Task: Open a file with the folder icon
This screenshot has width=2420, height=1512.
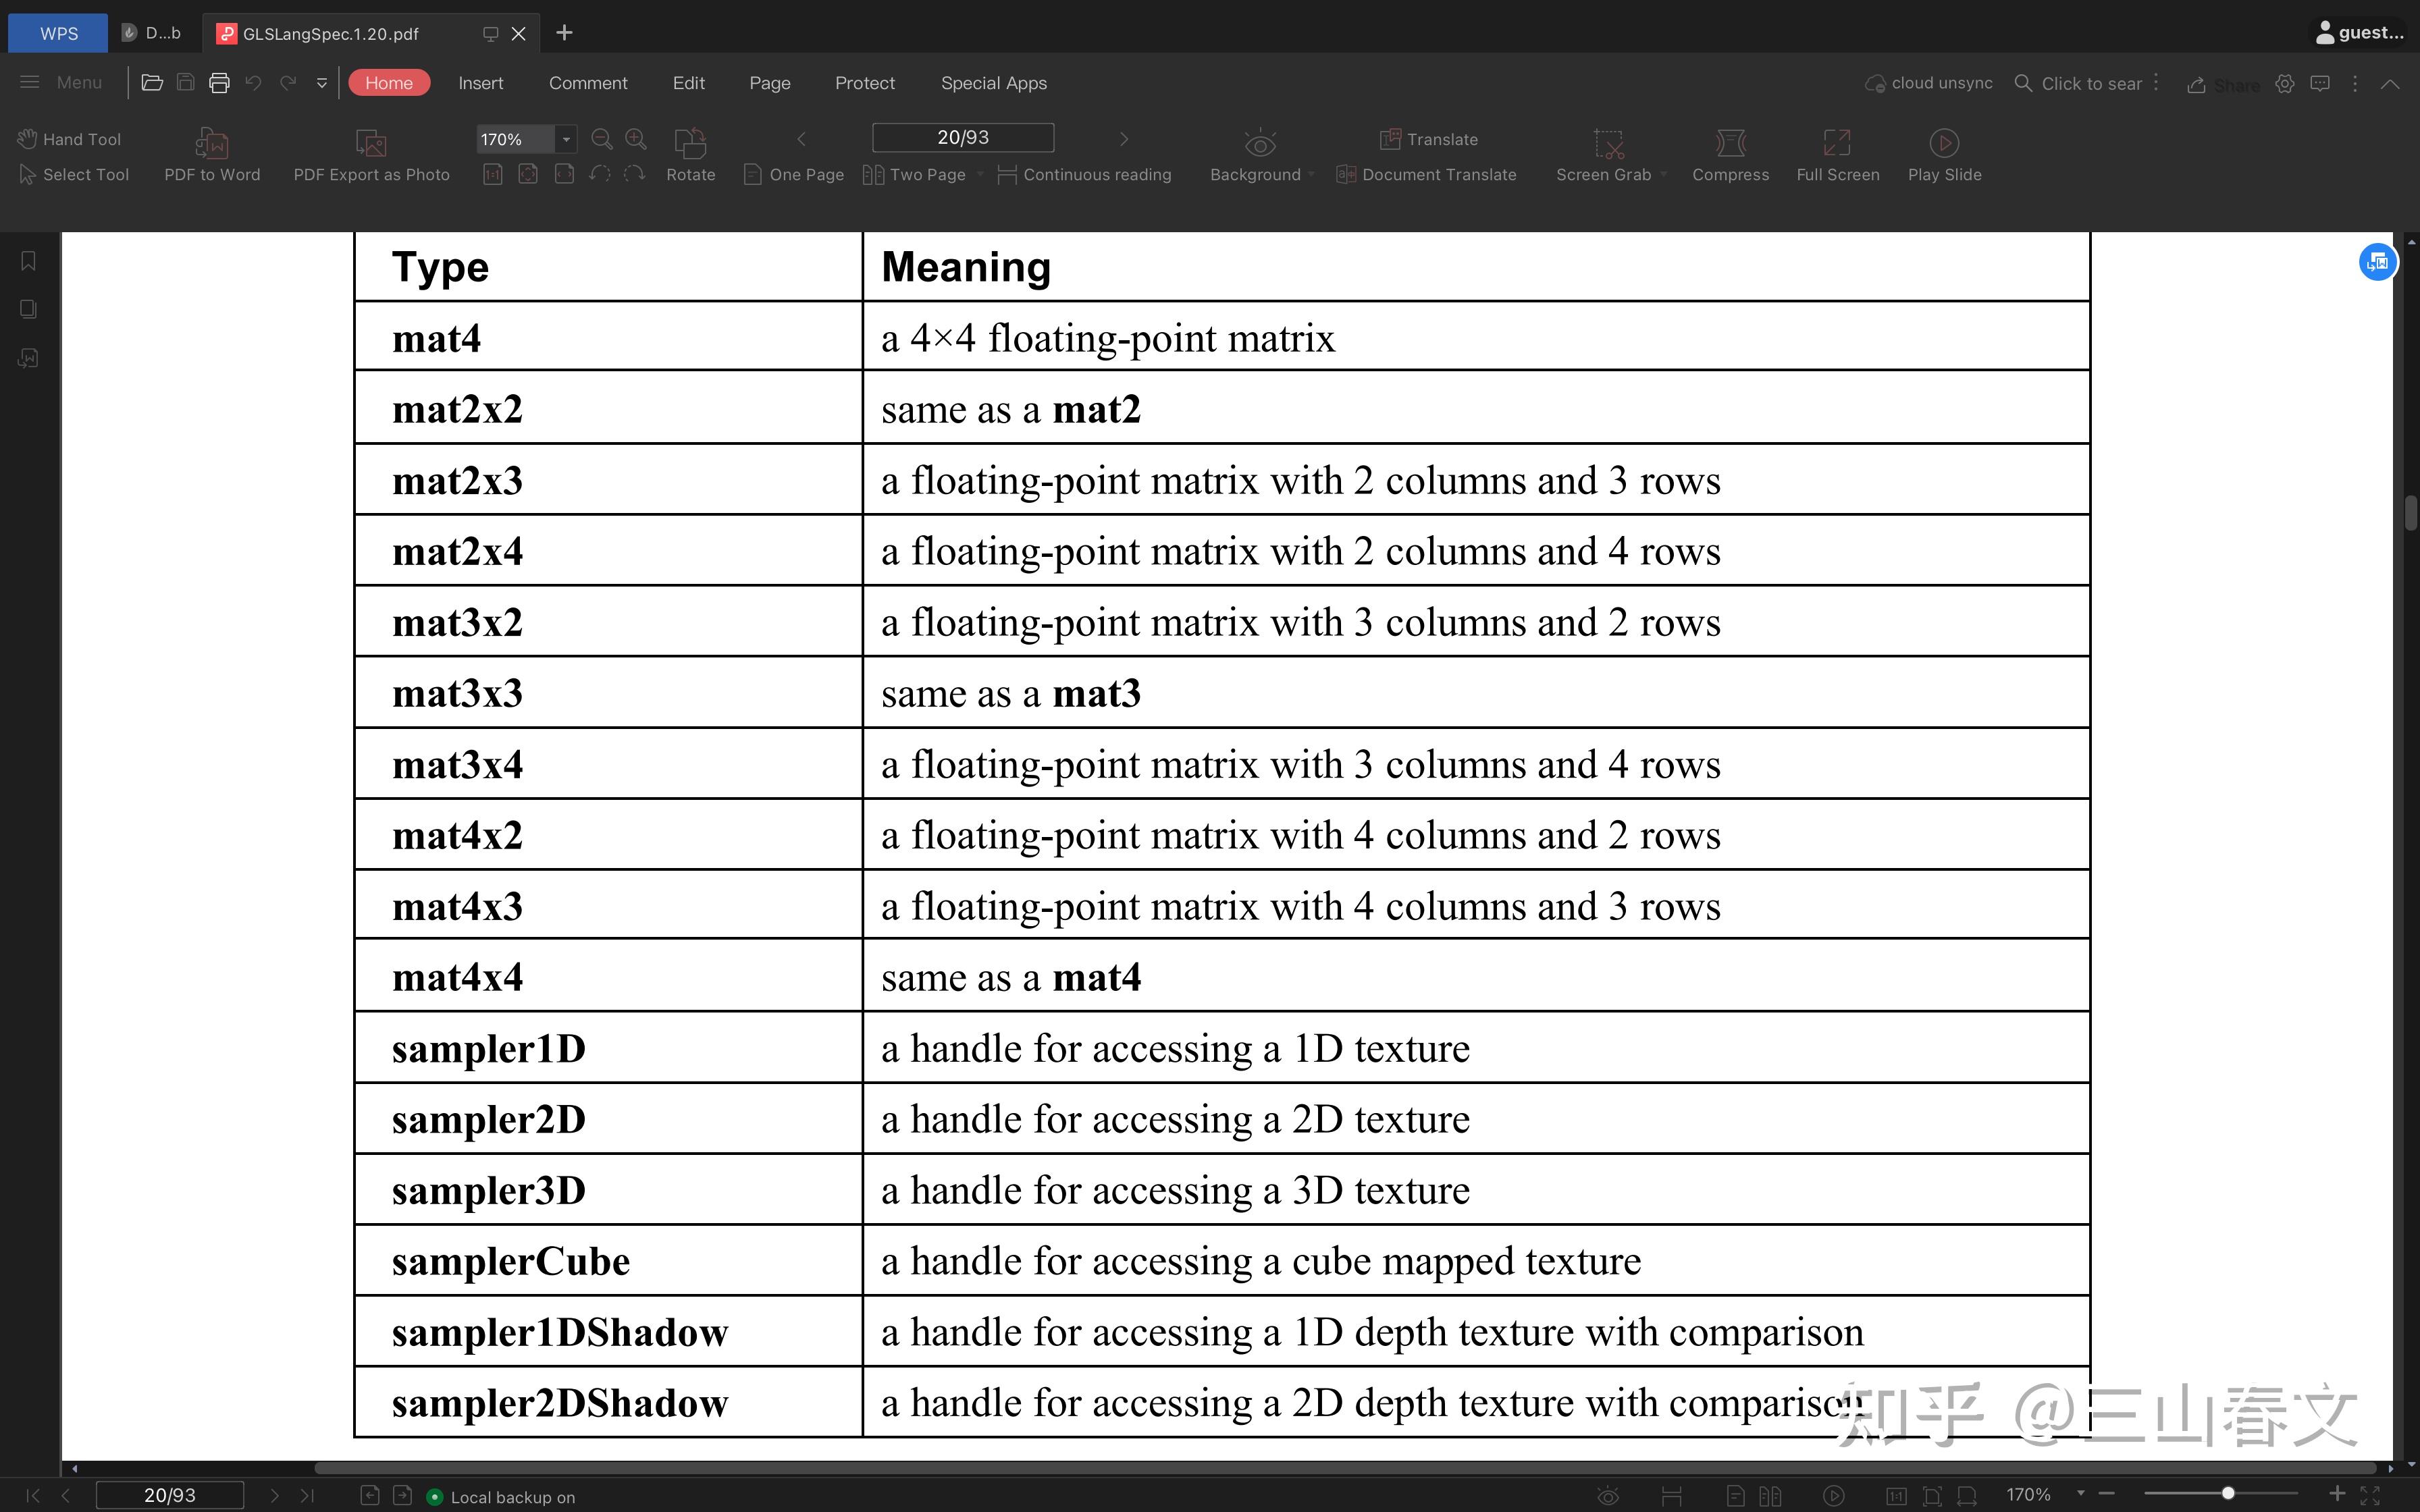Action: [x=152, y=83]
